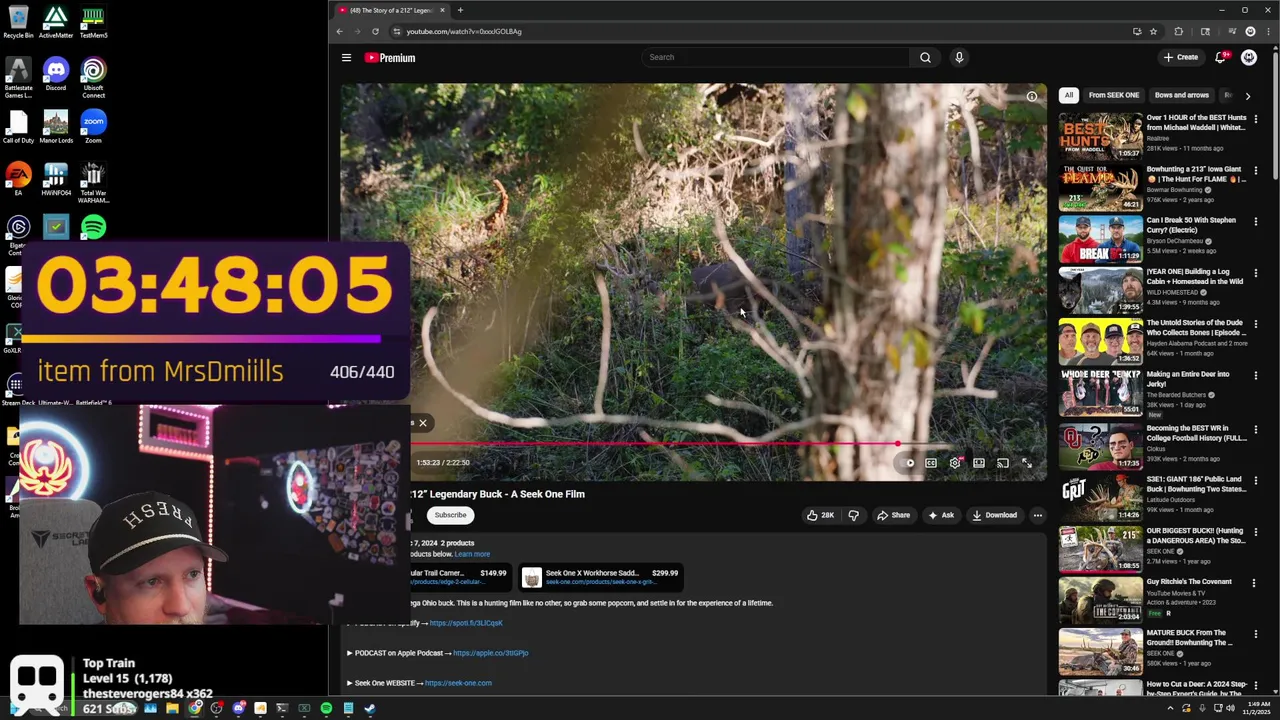Image resolution: width=1280 pixels, height=720 pixels.
Task: Dislike this video
Action: 853,515
